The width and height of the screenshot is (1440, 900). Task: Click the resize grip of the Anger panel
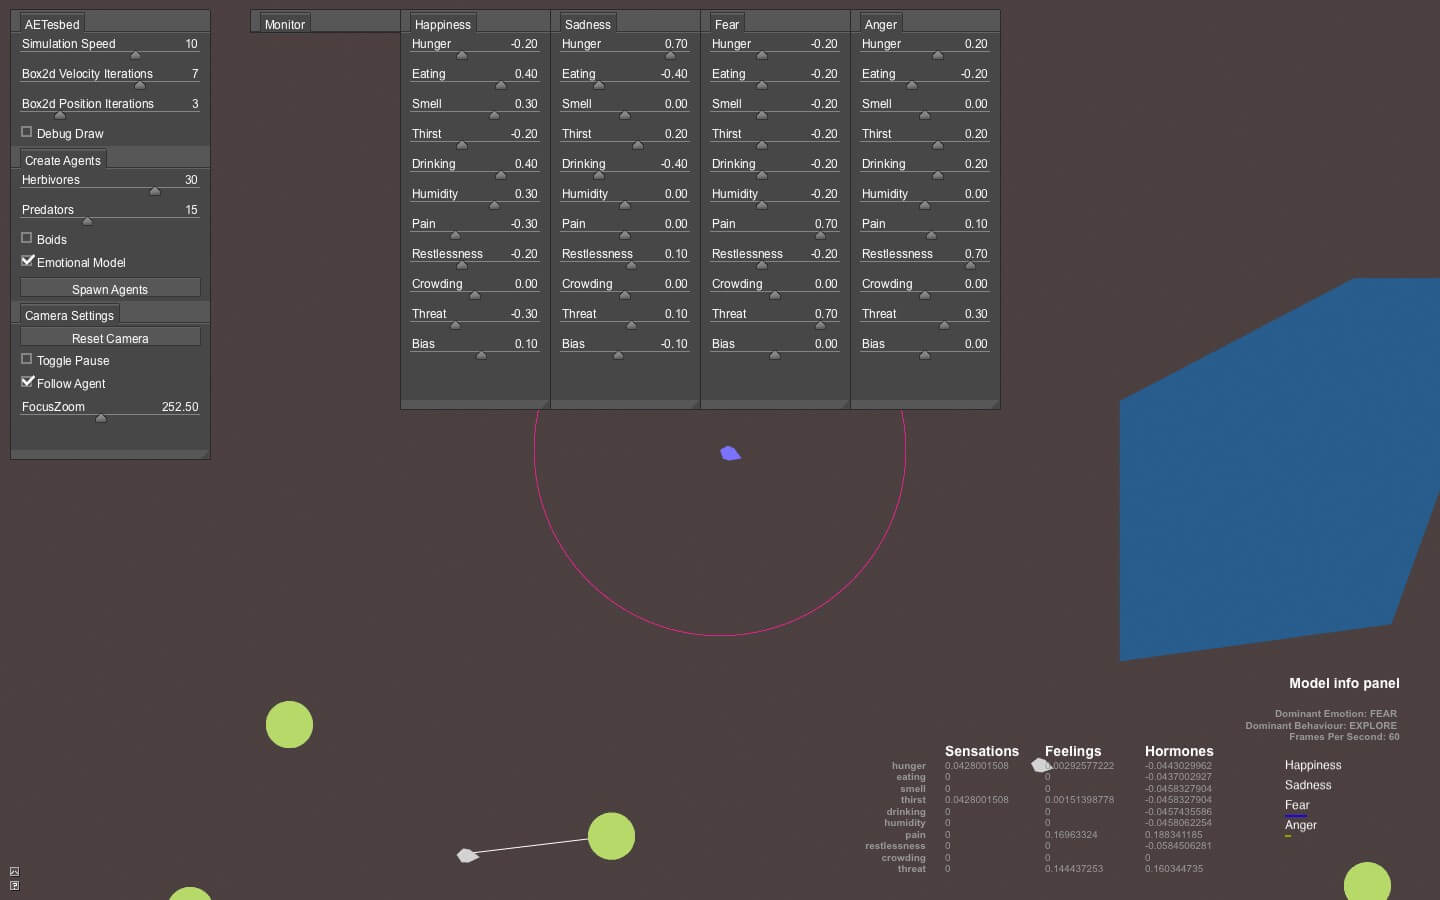coord(993,404)
